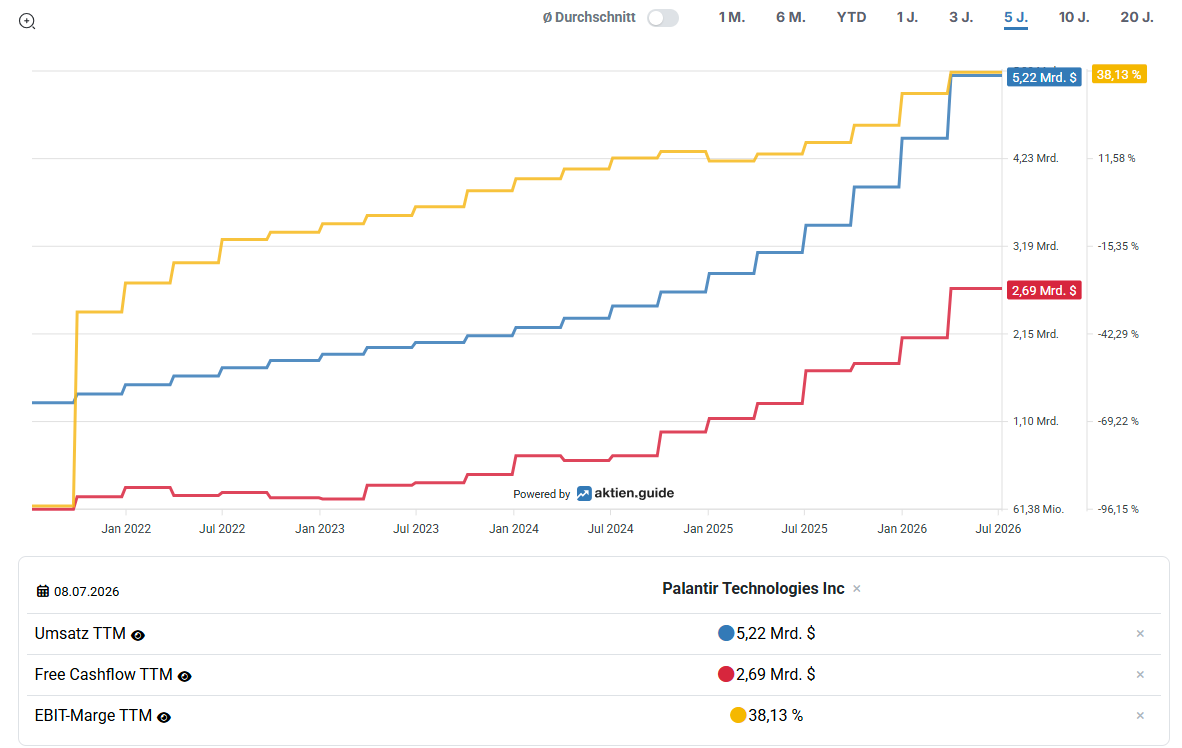
Task: Toggle visibility eye for Free Cashflow TTM
Action: pyautogui.click(x=185, y=676)
